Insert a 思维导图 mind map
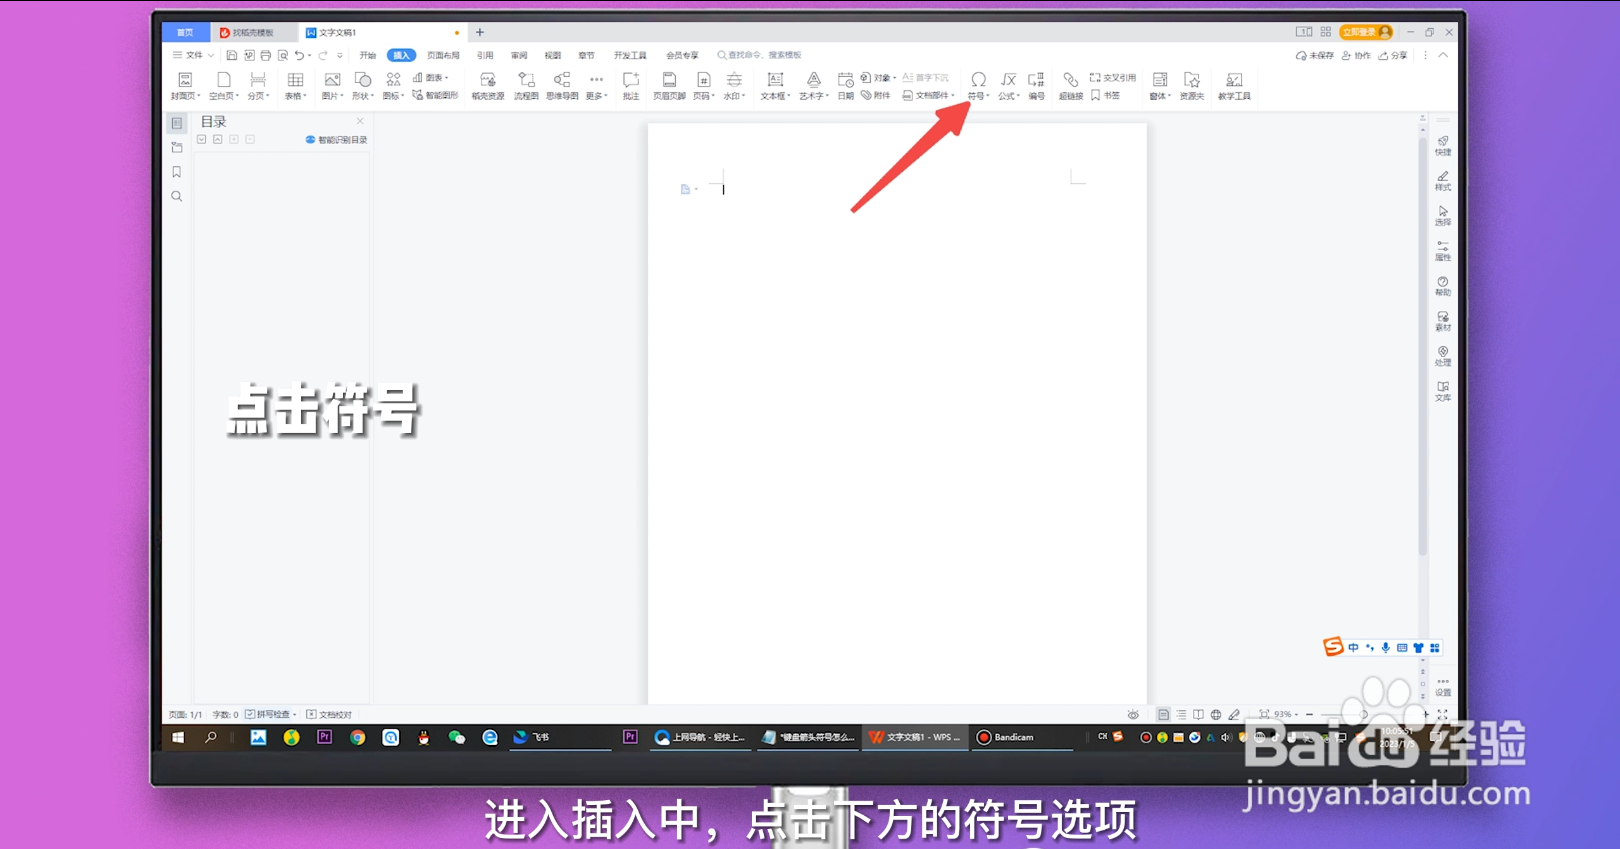This screenshot has width=1620, height=849. 562,85
